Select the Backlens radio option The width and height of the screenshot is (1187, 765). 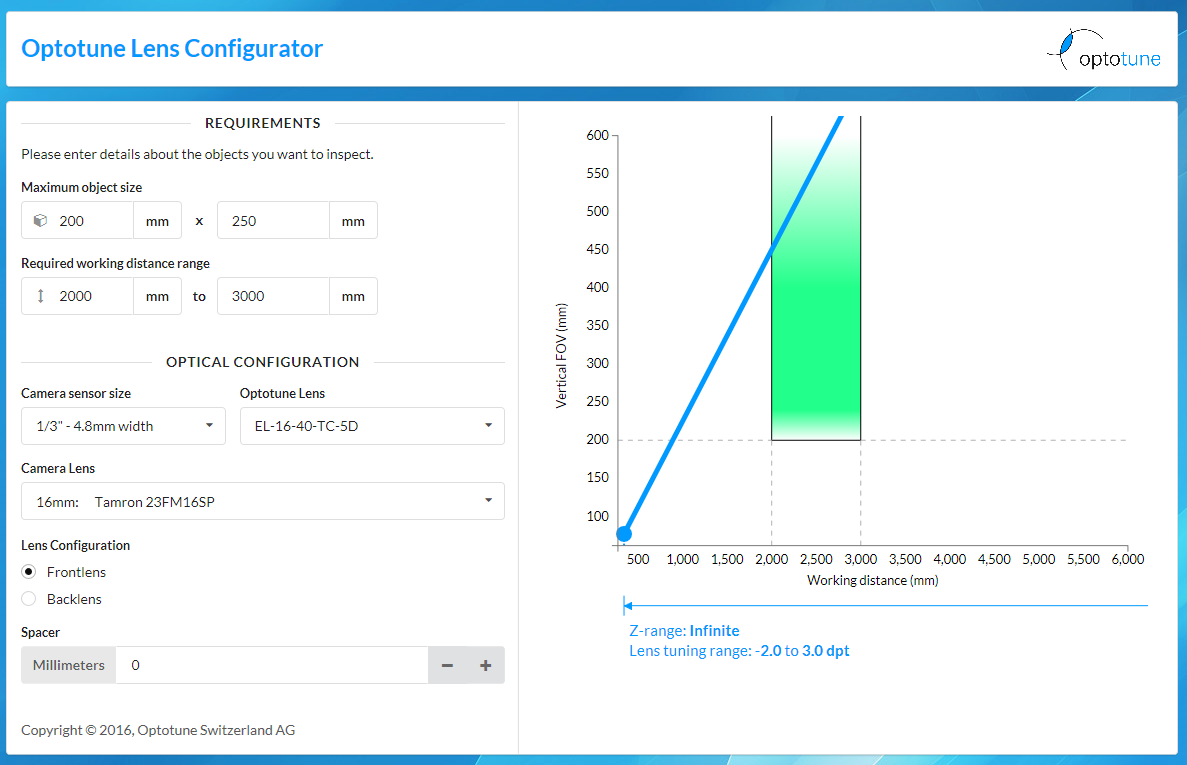point(29,599)
